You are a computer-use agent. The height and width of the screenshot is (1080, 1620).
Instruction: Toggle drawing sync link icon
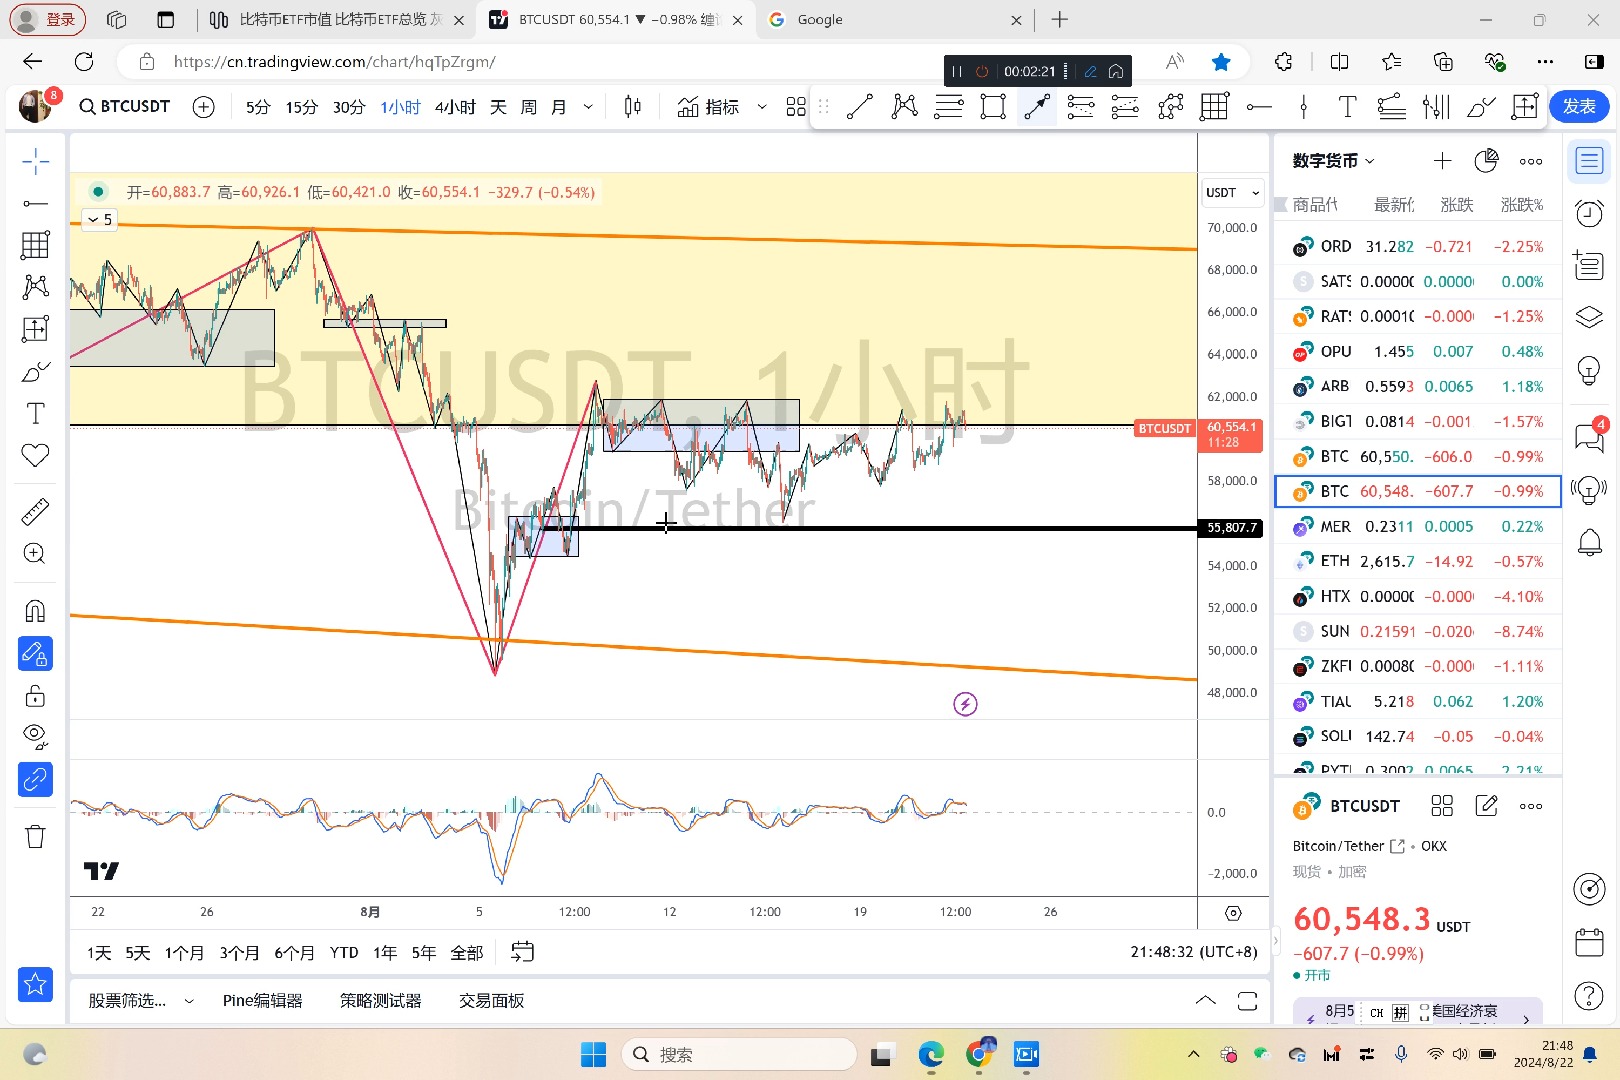(x=35, y=779)
